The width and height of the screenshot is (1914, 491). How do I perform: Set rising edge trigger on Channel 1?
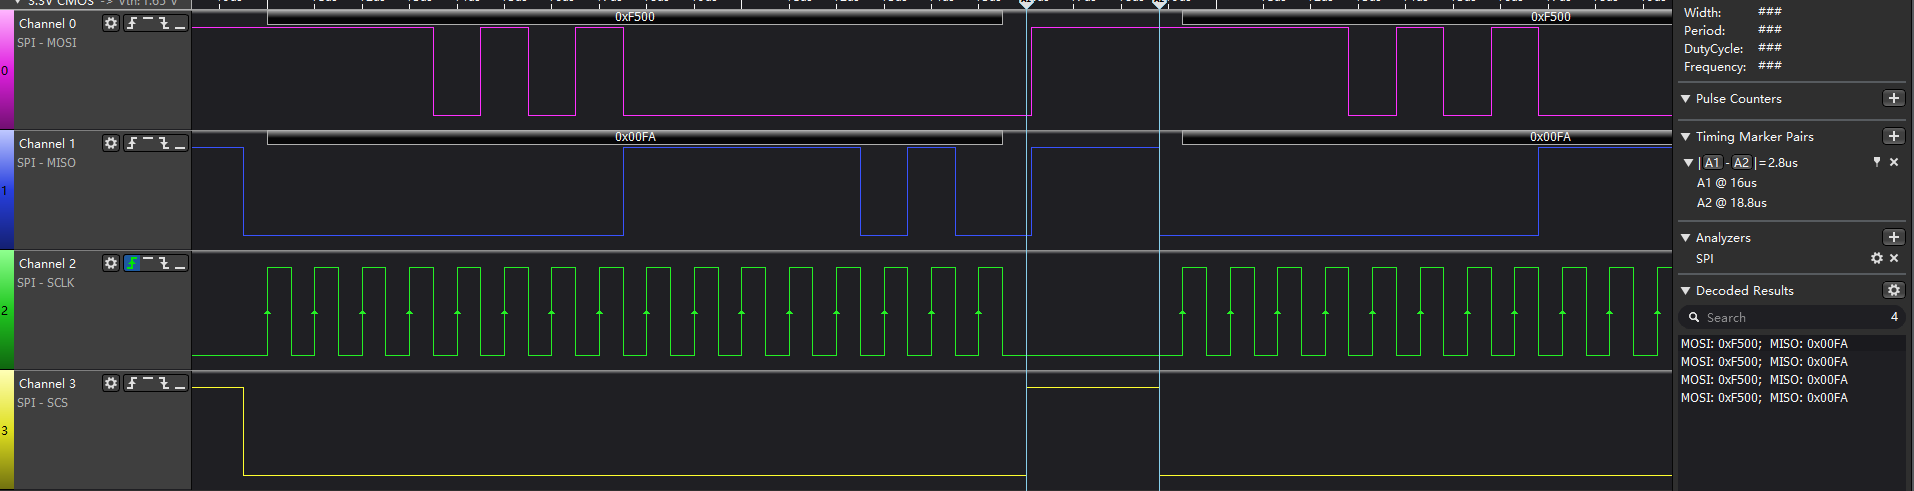coord(132,143)
